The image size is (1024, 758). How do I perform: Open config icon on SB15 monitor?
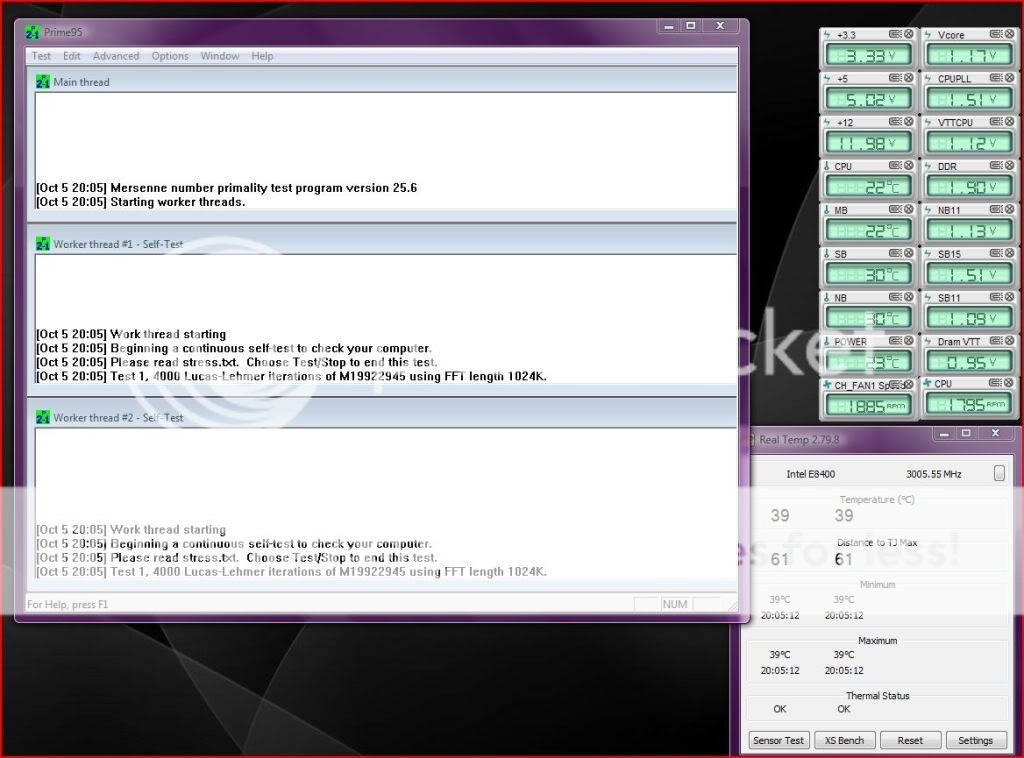(x=996, y=253)
